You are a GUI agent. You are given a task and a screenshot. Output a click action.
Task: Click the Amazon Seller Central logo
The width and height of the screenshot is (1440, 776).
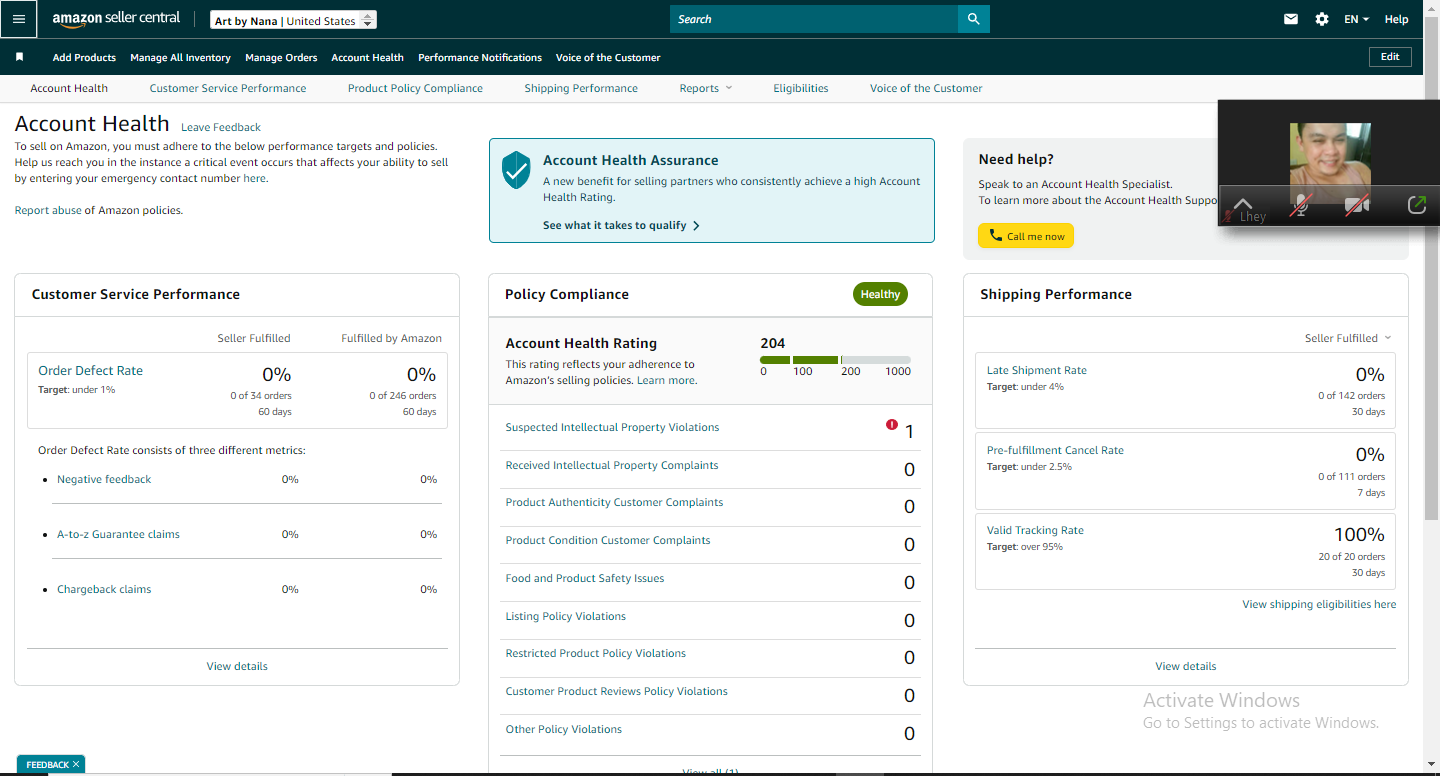(116, 19)
